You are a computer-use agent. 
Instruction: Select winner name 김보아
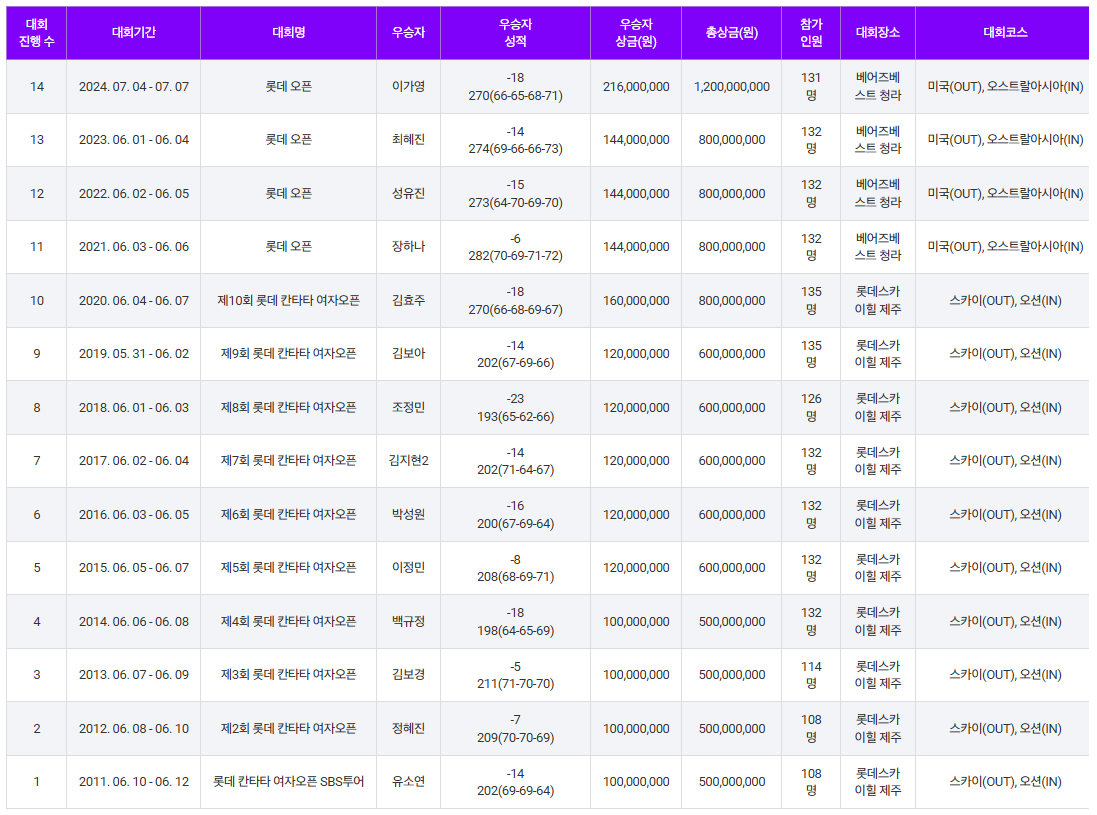pos(409,354)
